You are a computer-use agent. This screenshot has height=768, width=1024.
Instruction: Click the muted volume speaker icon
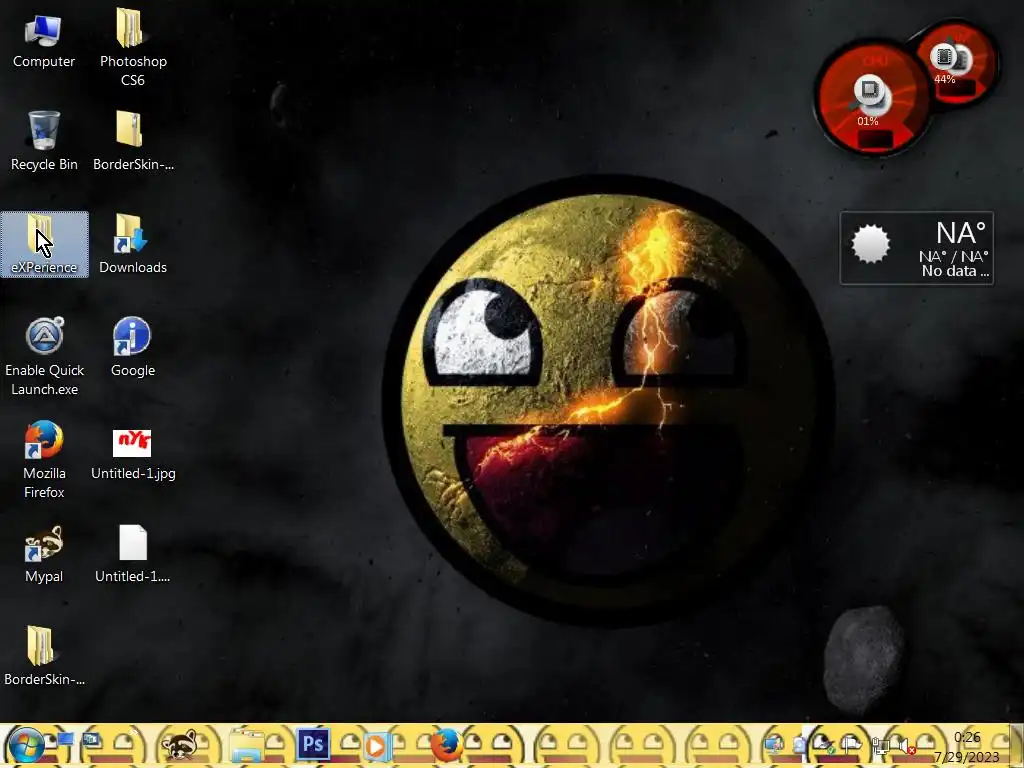click(906, 744)
